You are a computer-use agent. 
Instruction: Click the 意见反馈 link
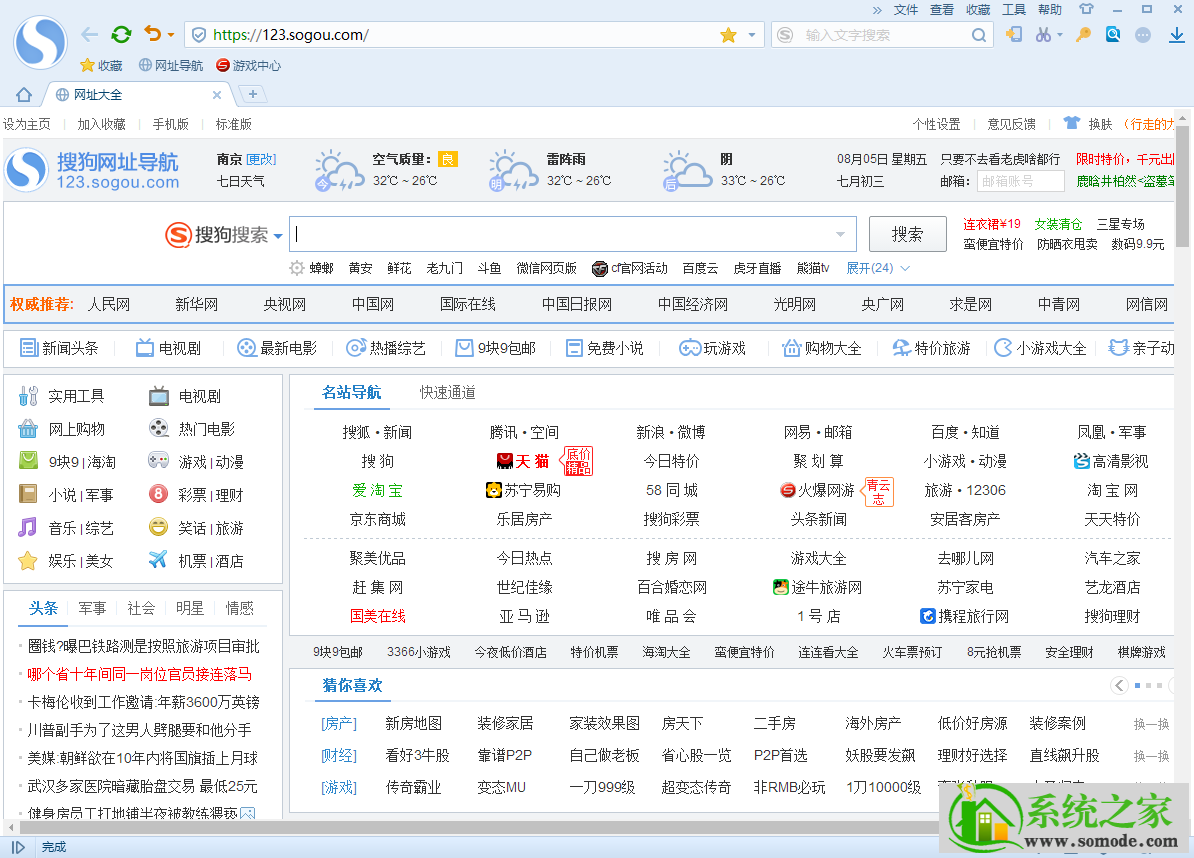point(1011,124)
